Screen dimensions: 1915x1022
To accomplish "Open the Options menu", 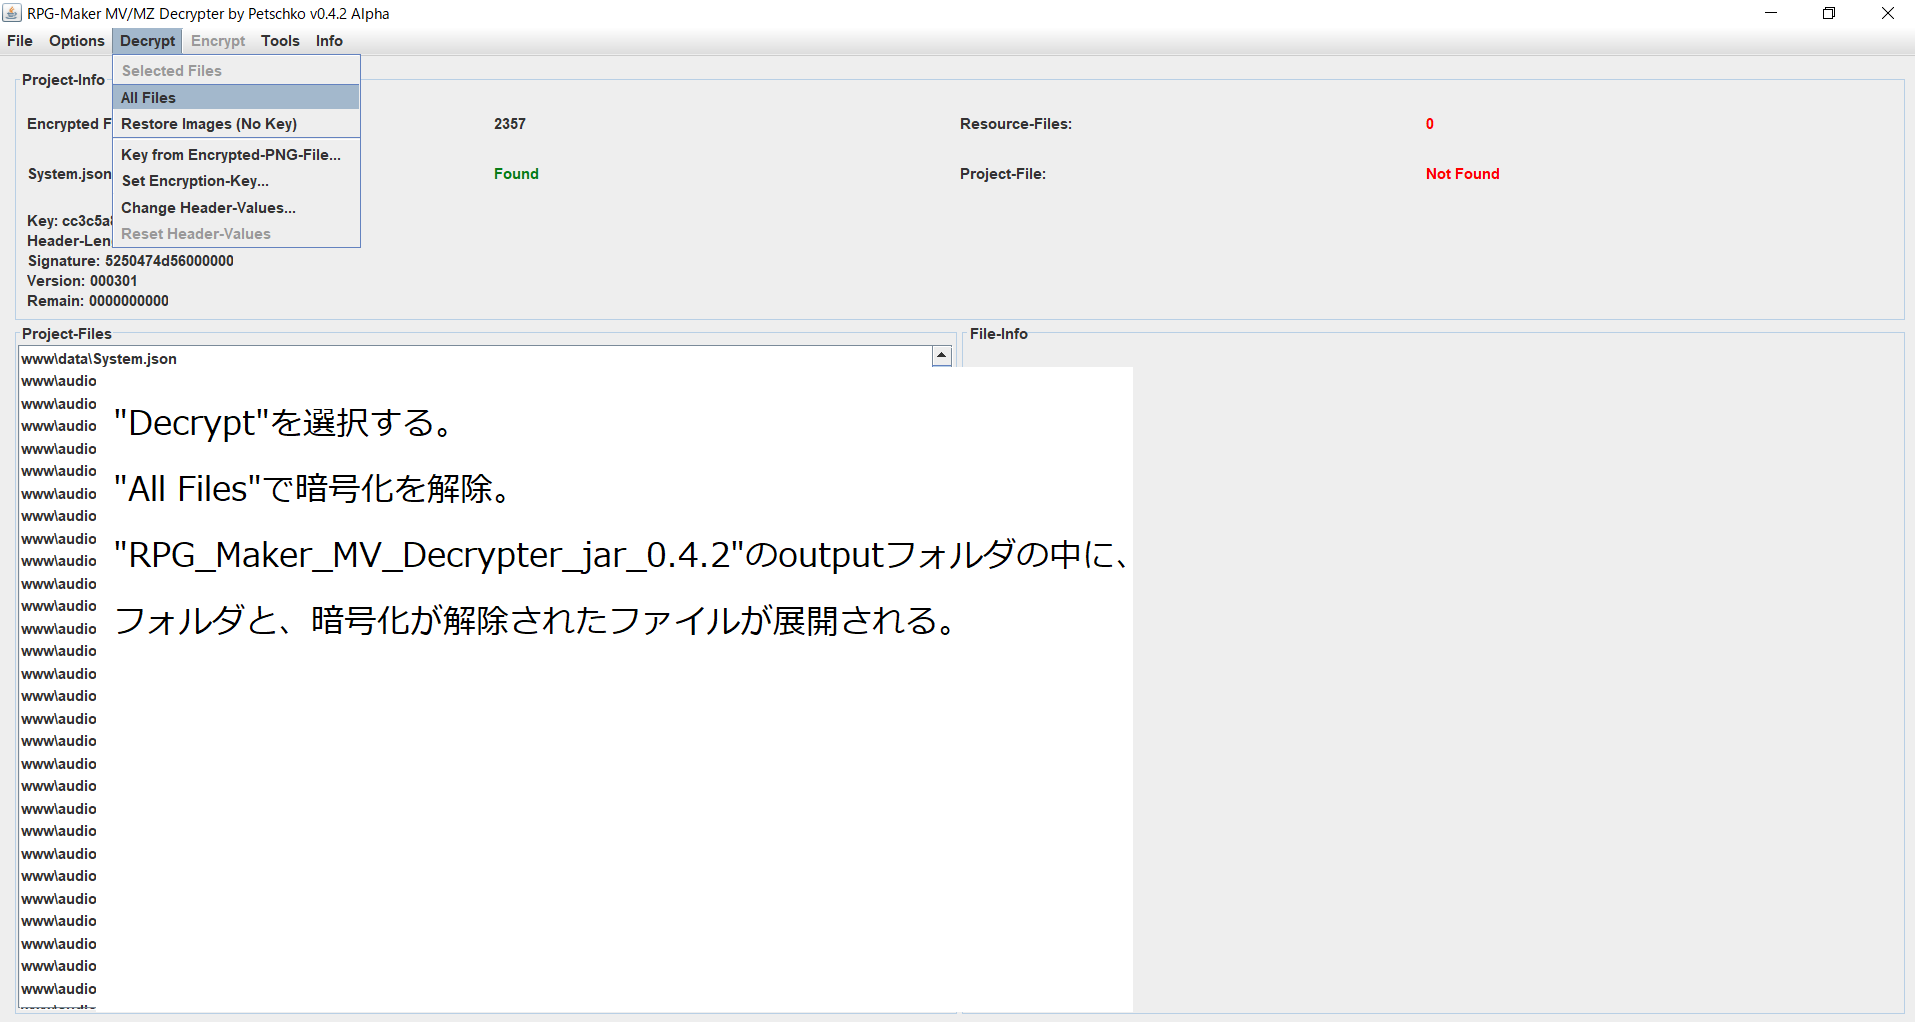I will (76, 41).
